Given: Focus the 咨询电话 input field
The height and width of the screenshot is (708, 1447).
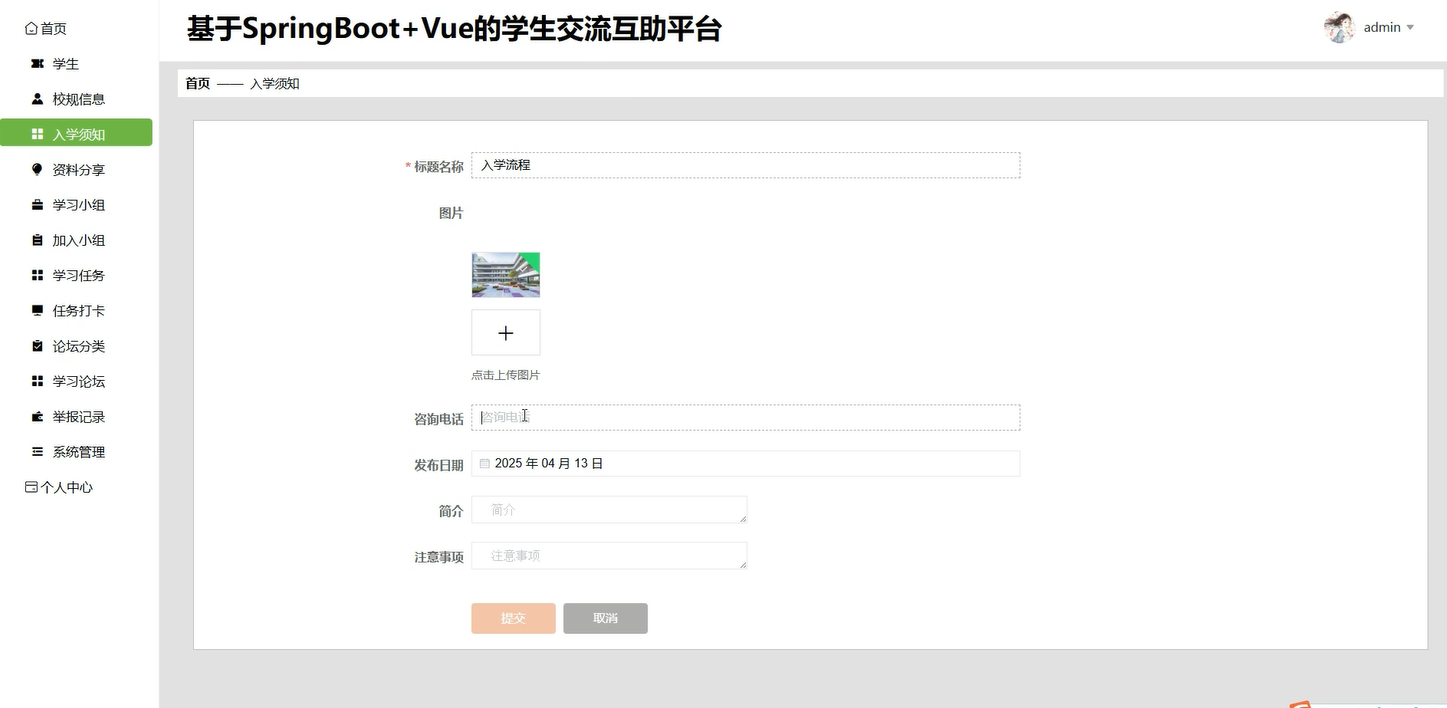Looking at the screenshot, I should (x=746, y=417).
